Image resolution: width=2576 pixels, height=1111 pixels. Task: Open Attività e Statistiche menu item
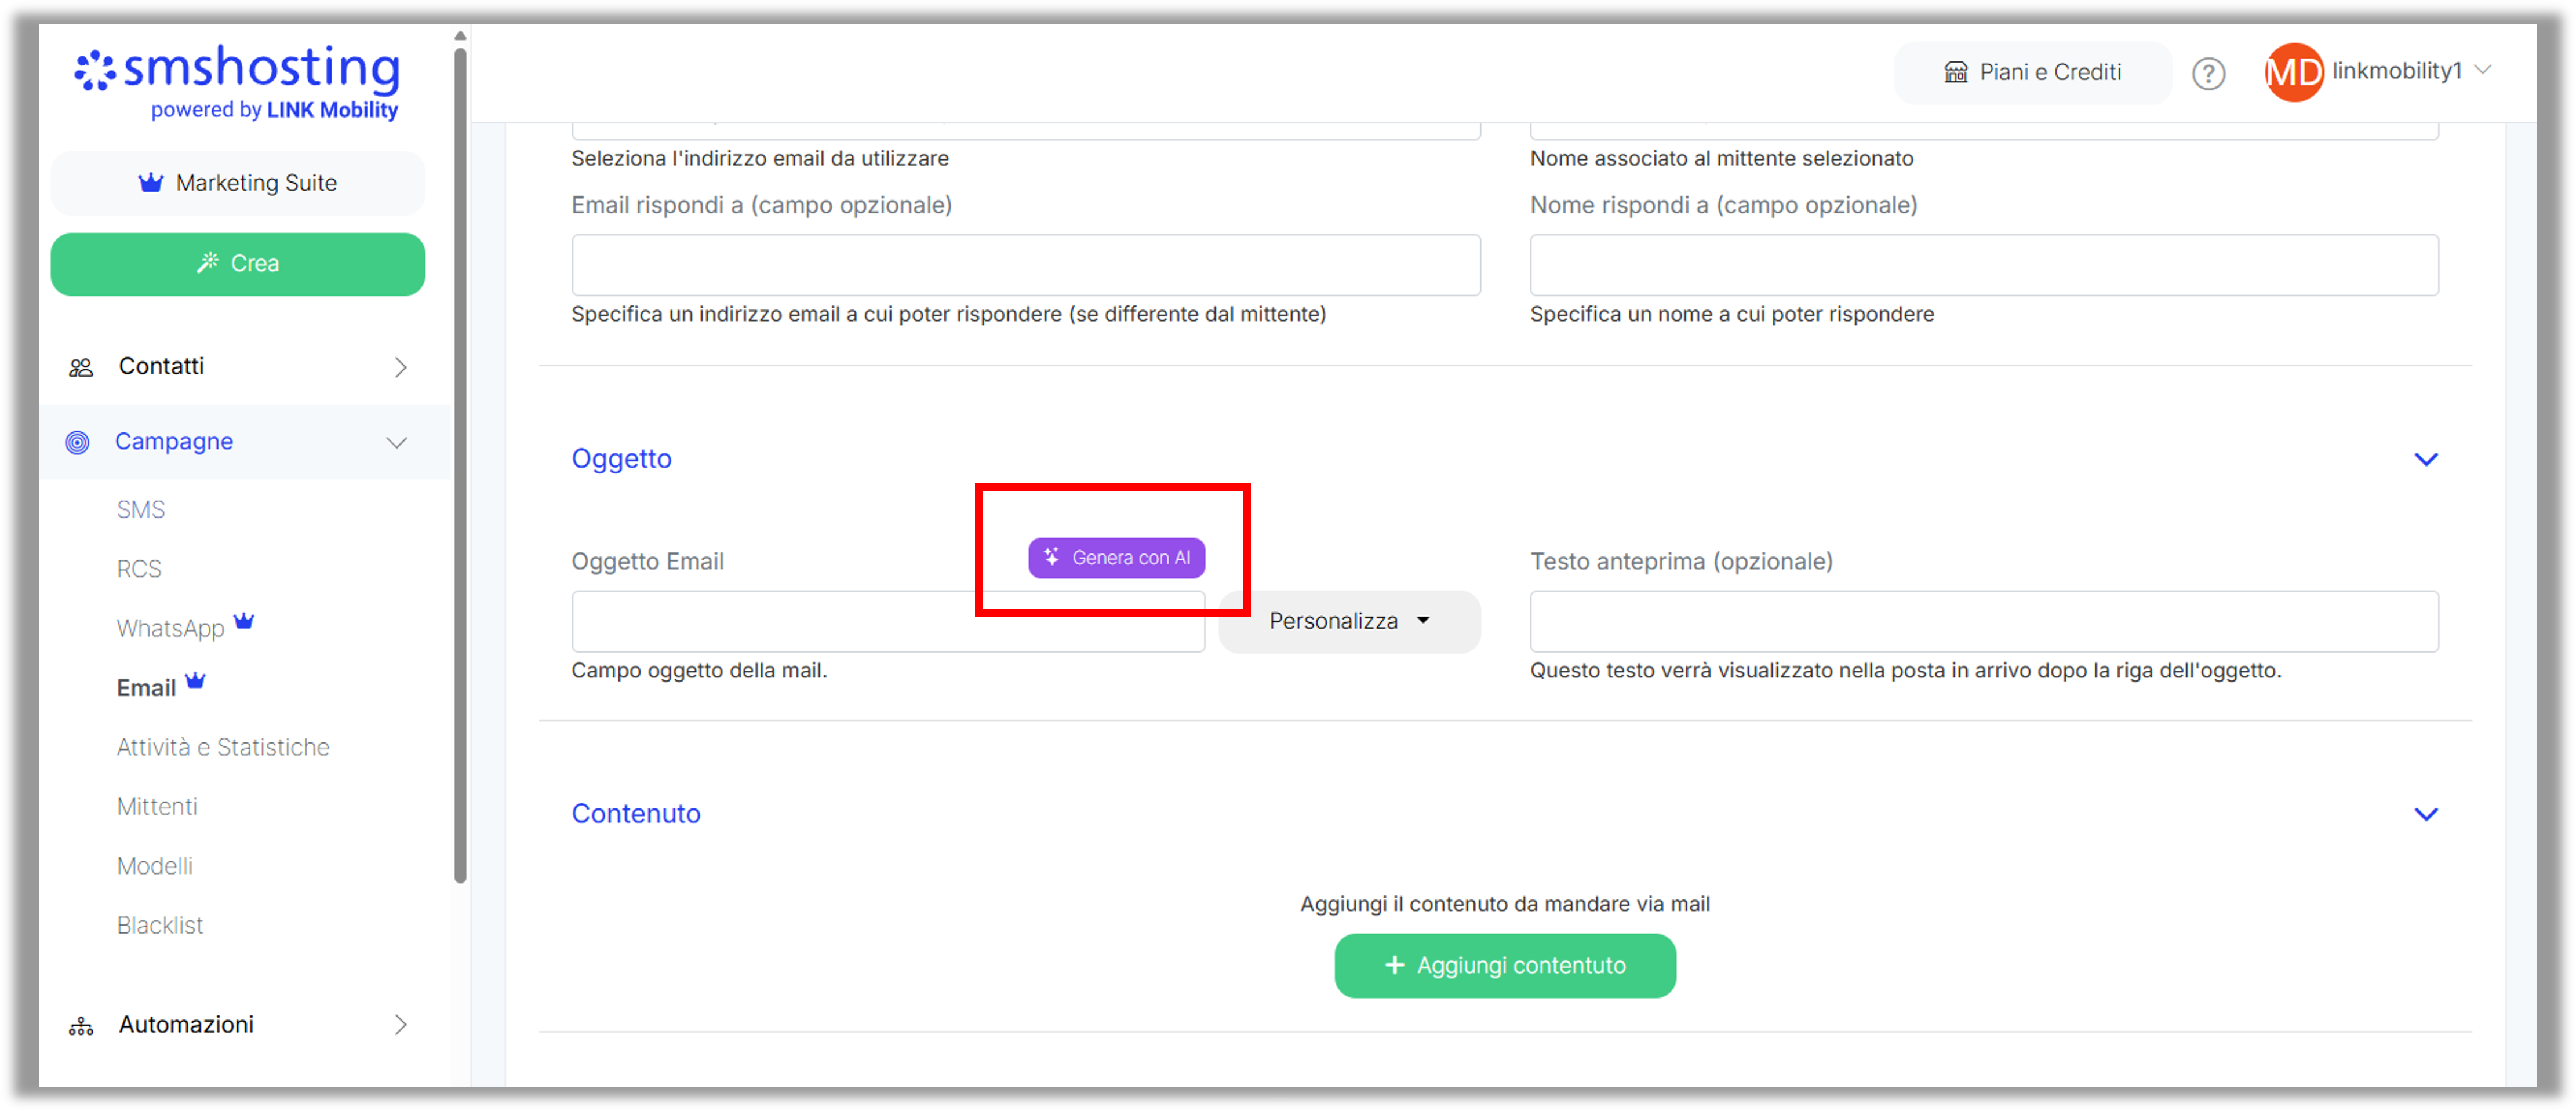[x=223, y=747]
